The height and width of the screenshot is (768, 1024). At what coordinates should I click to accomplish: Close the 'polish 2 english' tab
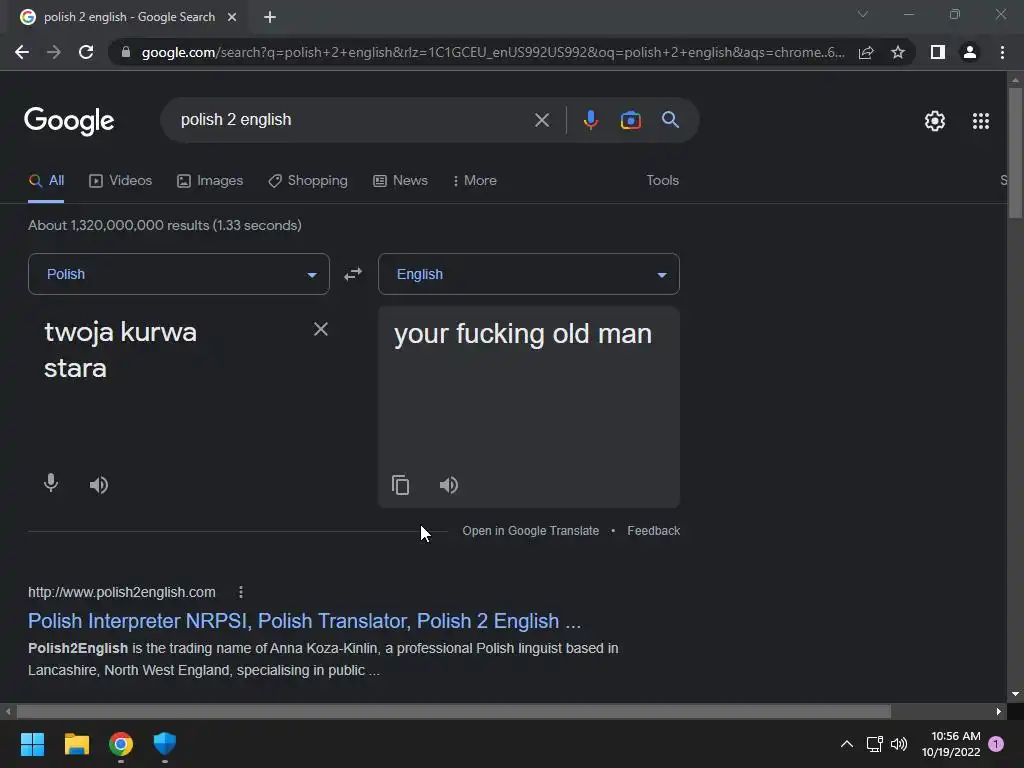click(232, 17)
